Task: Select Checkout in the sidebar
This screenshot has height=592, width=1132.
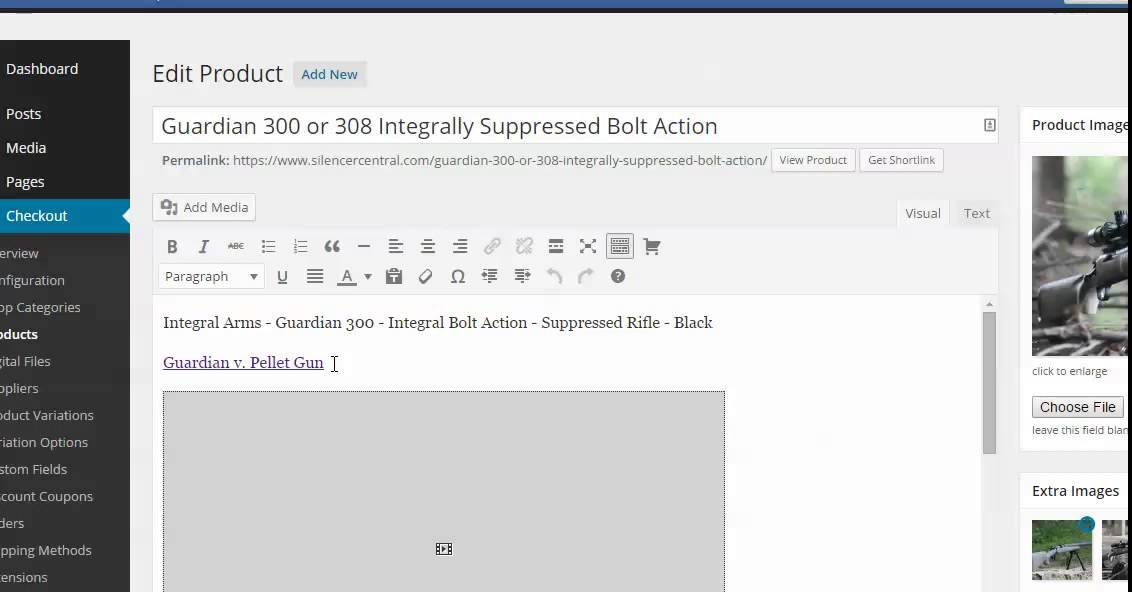Action: tap(65, 216)
